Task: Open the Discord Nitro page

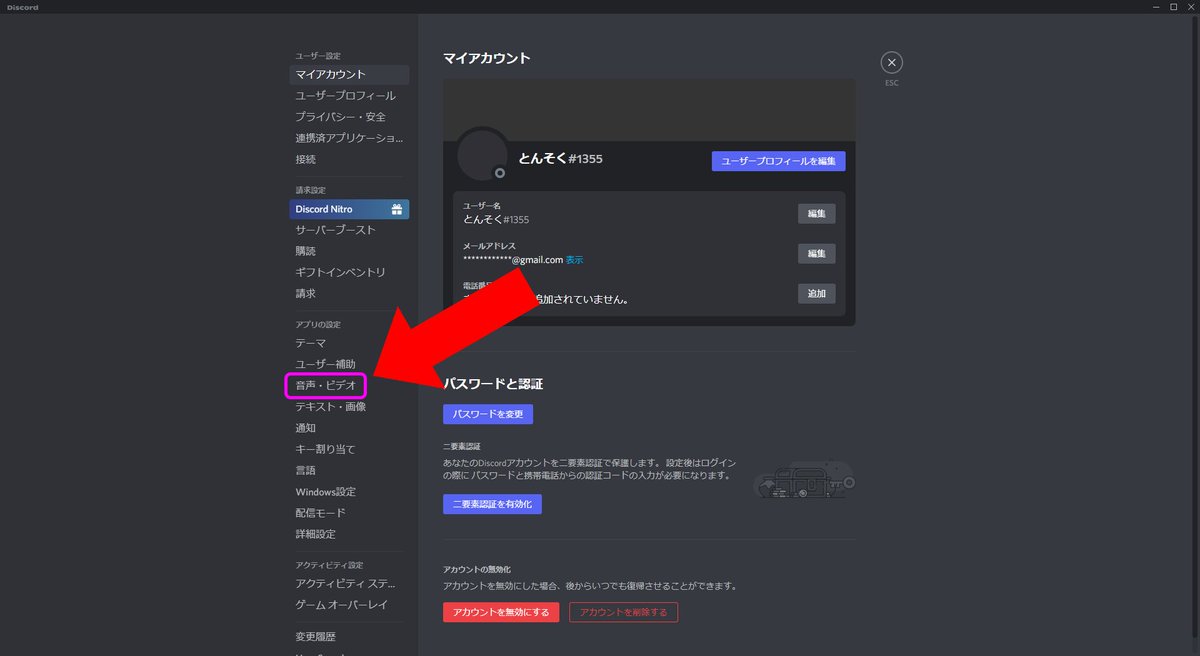Action: pos(349,210)
